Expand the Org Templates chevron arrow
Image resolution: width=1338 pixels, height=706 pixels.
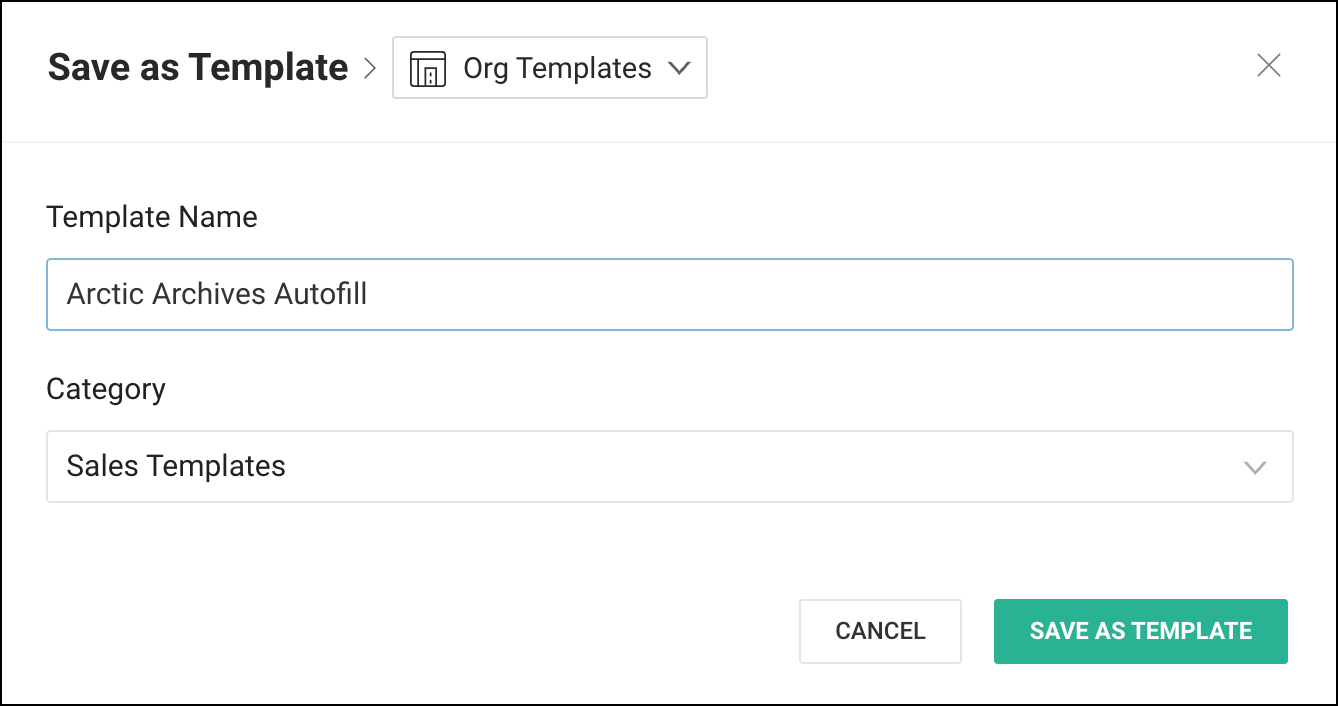[x=679, y=68]
